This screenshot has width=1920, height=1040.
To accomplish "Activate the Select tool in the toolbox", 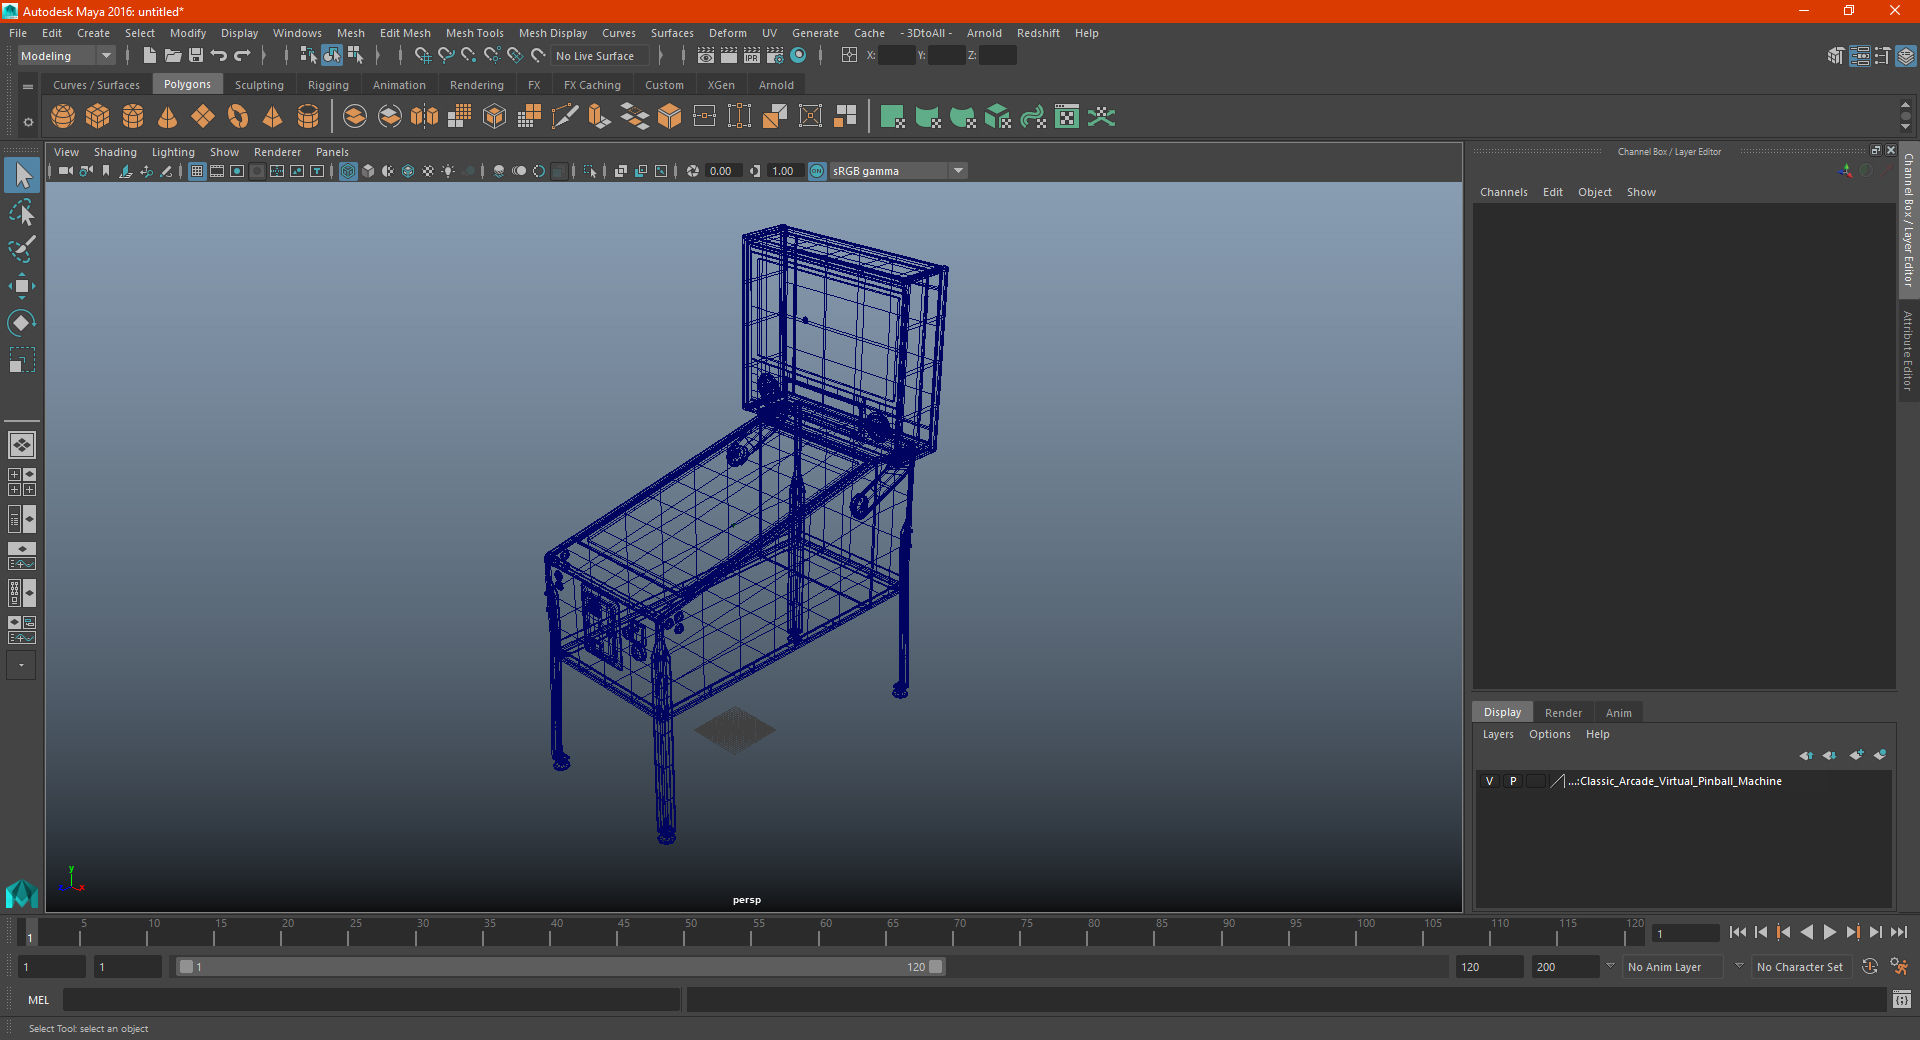I will (x=22, y=176).
